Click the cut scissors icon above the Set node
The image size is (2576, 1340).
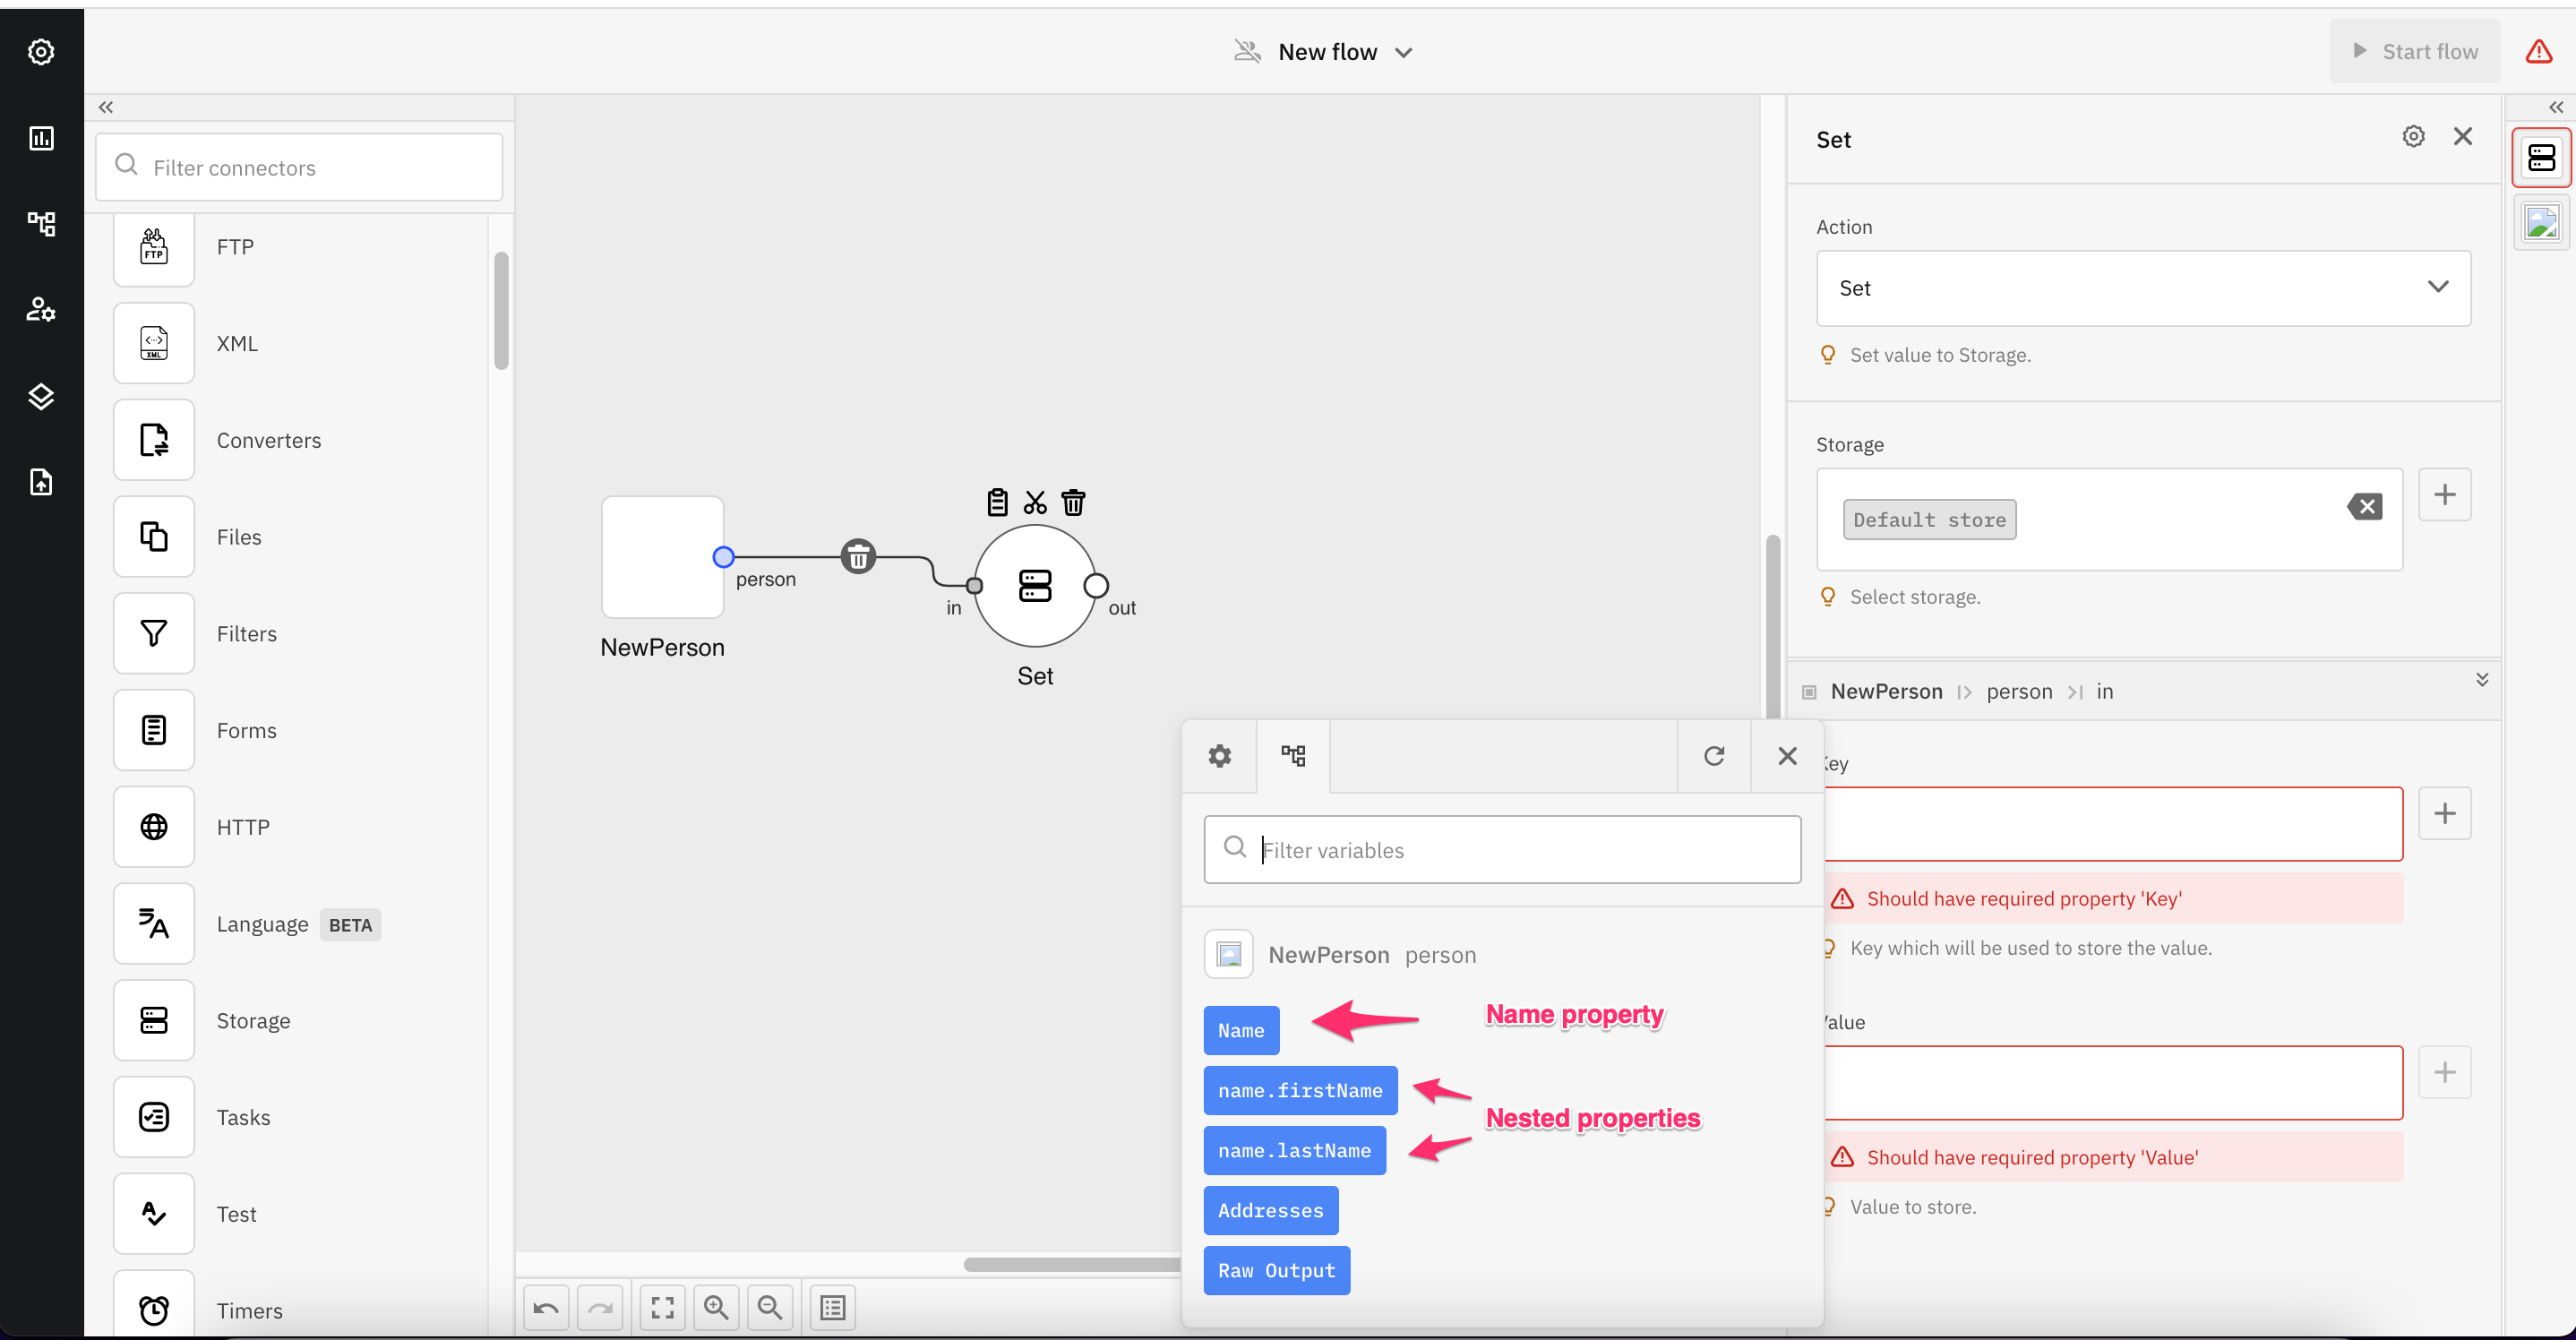coord(1035,502)
